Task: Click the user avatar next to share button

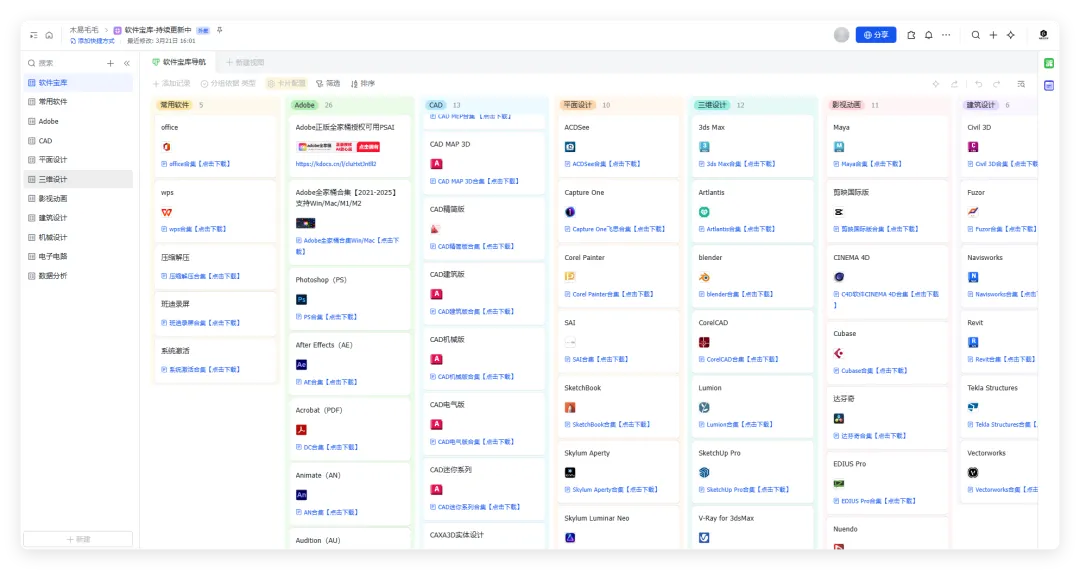Action: (x=841, y=35)
